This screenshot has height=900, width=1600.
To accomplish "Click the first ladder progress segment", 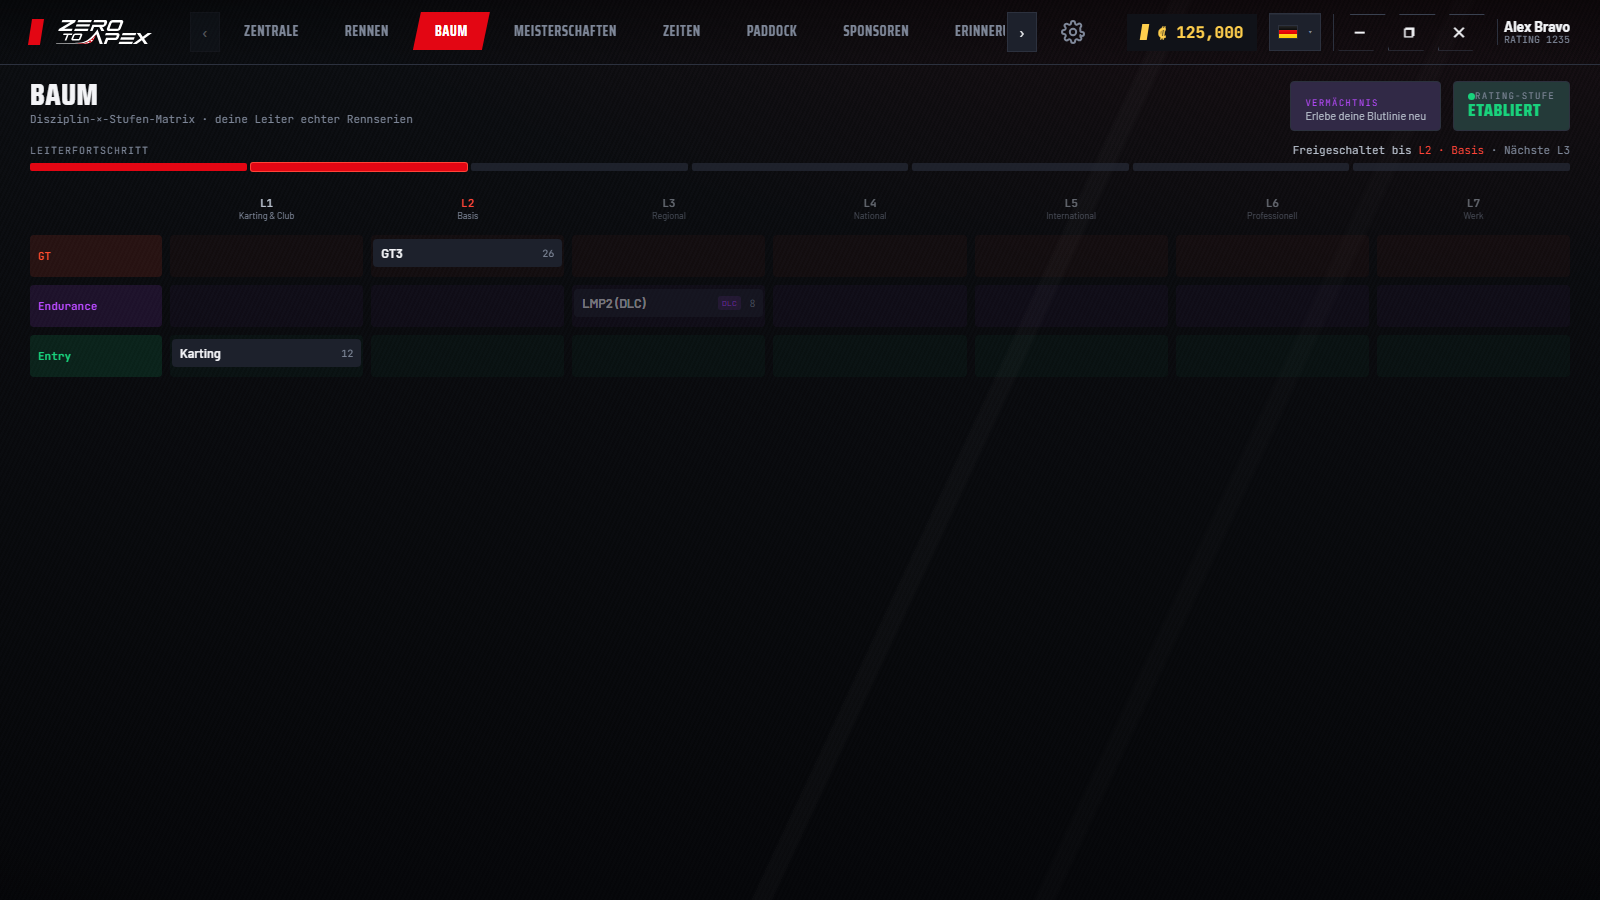I will 138,167.
